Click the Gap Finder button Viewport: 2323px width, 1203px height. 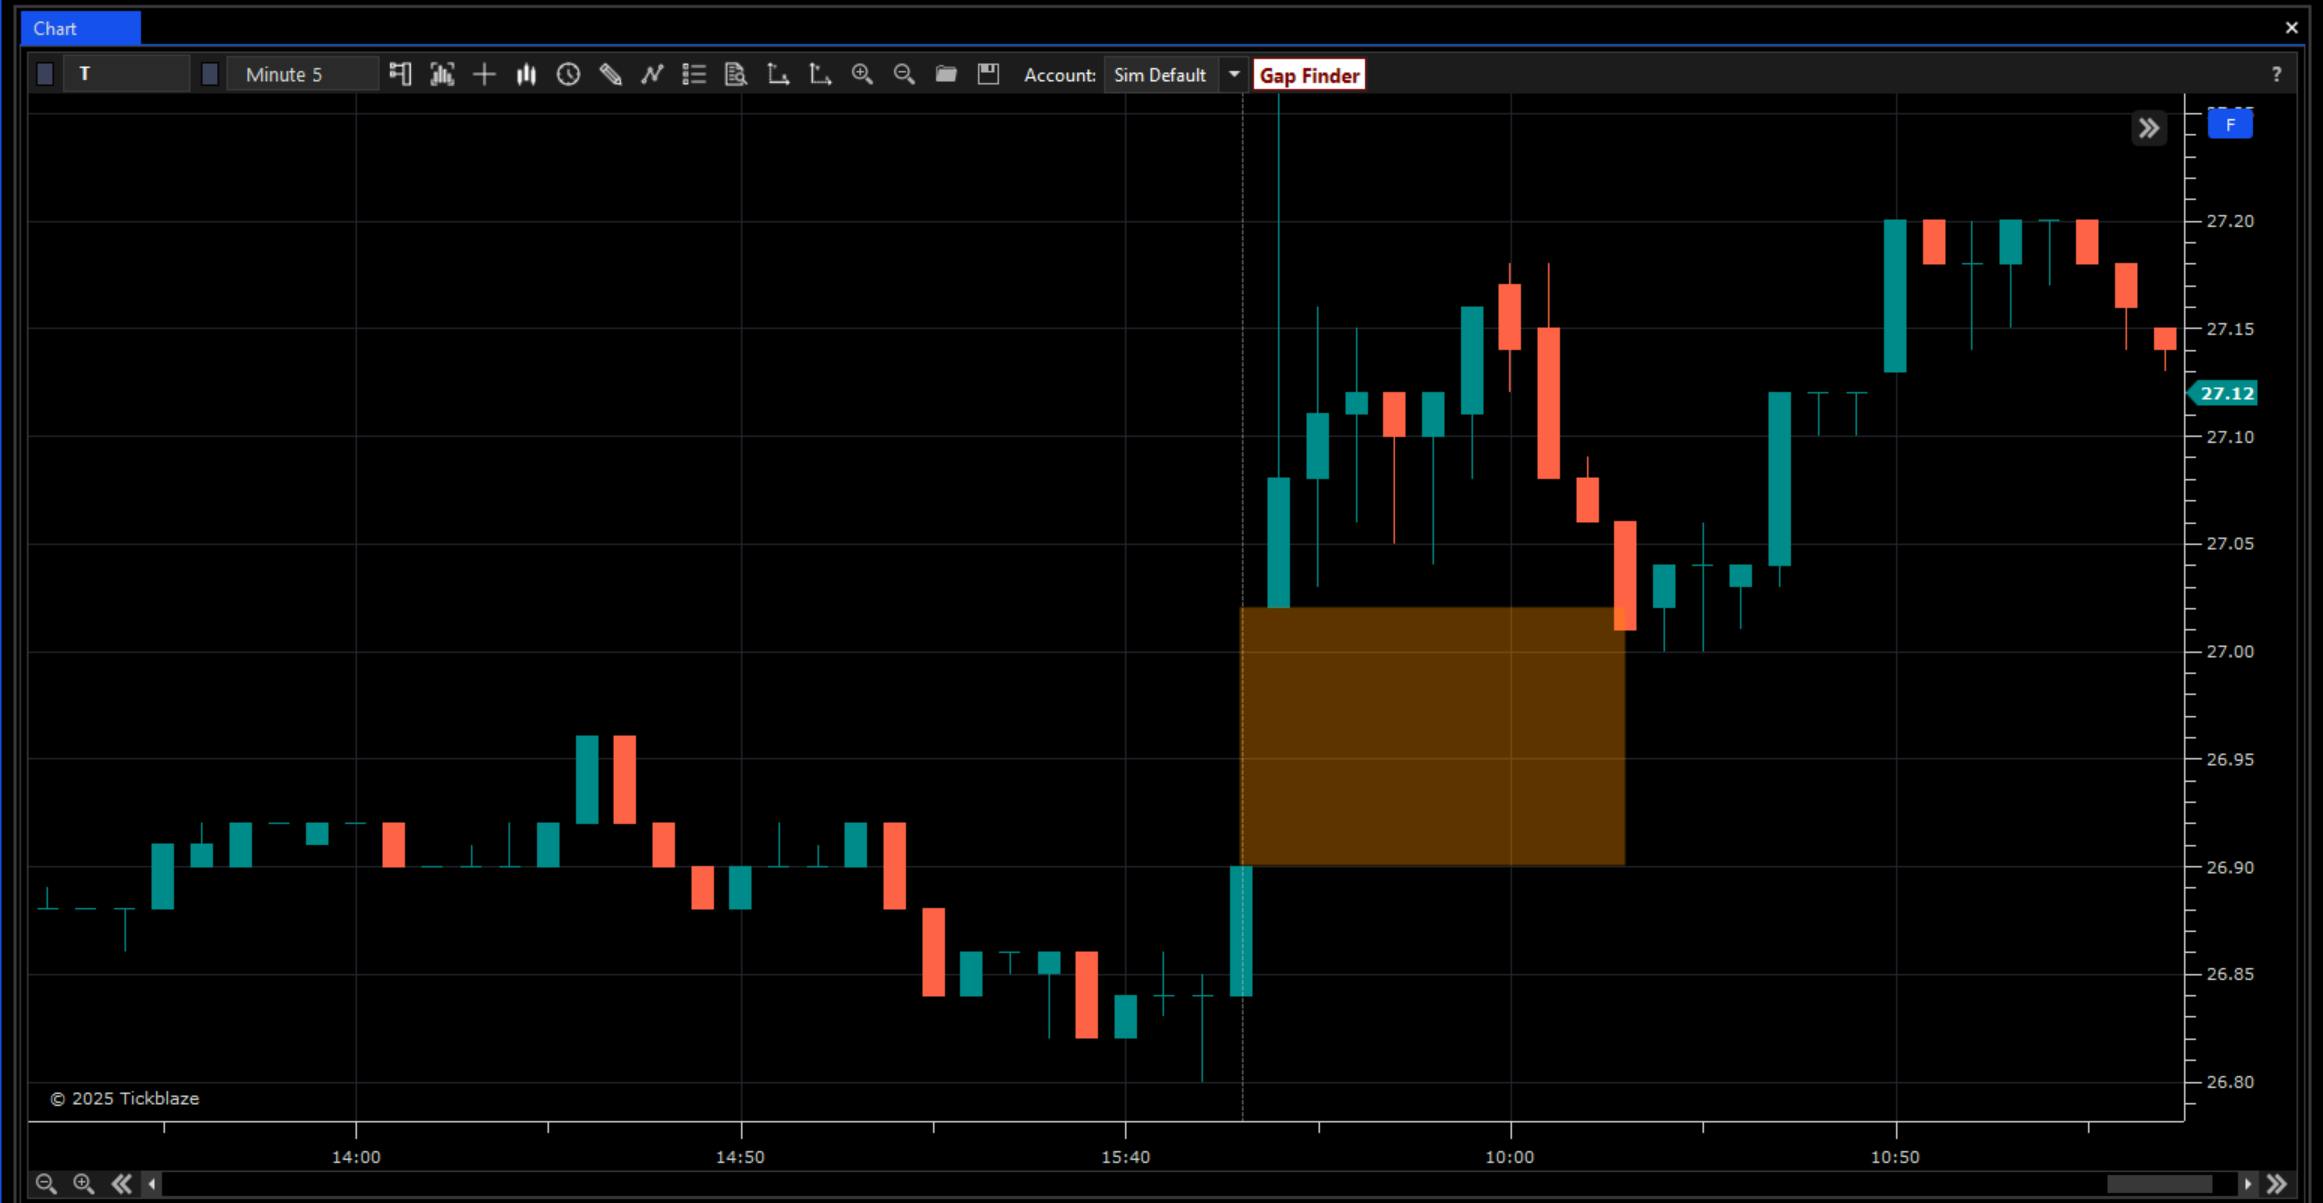(1309, 75)
